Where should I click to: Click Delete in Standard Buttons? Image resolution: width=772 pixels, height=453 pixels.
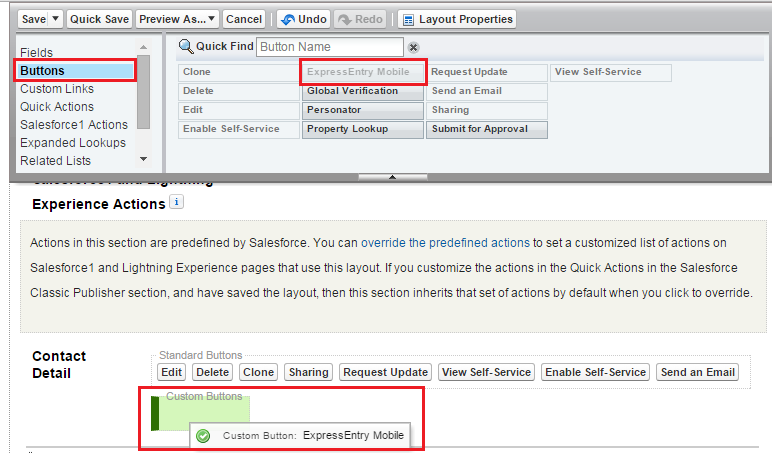[213, 372]
